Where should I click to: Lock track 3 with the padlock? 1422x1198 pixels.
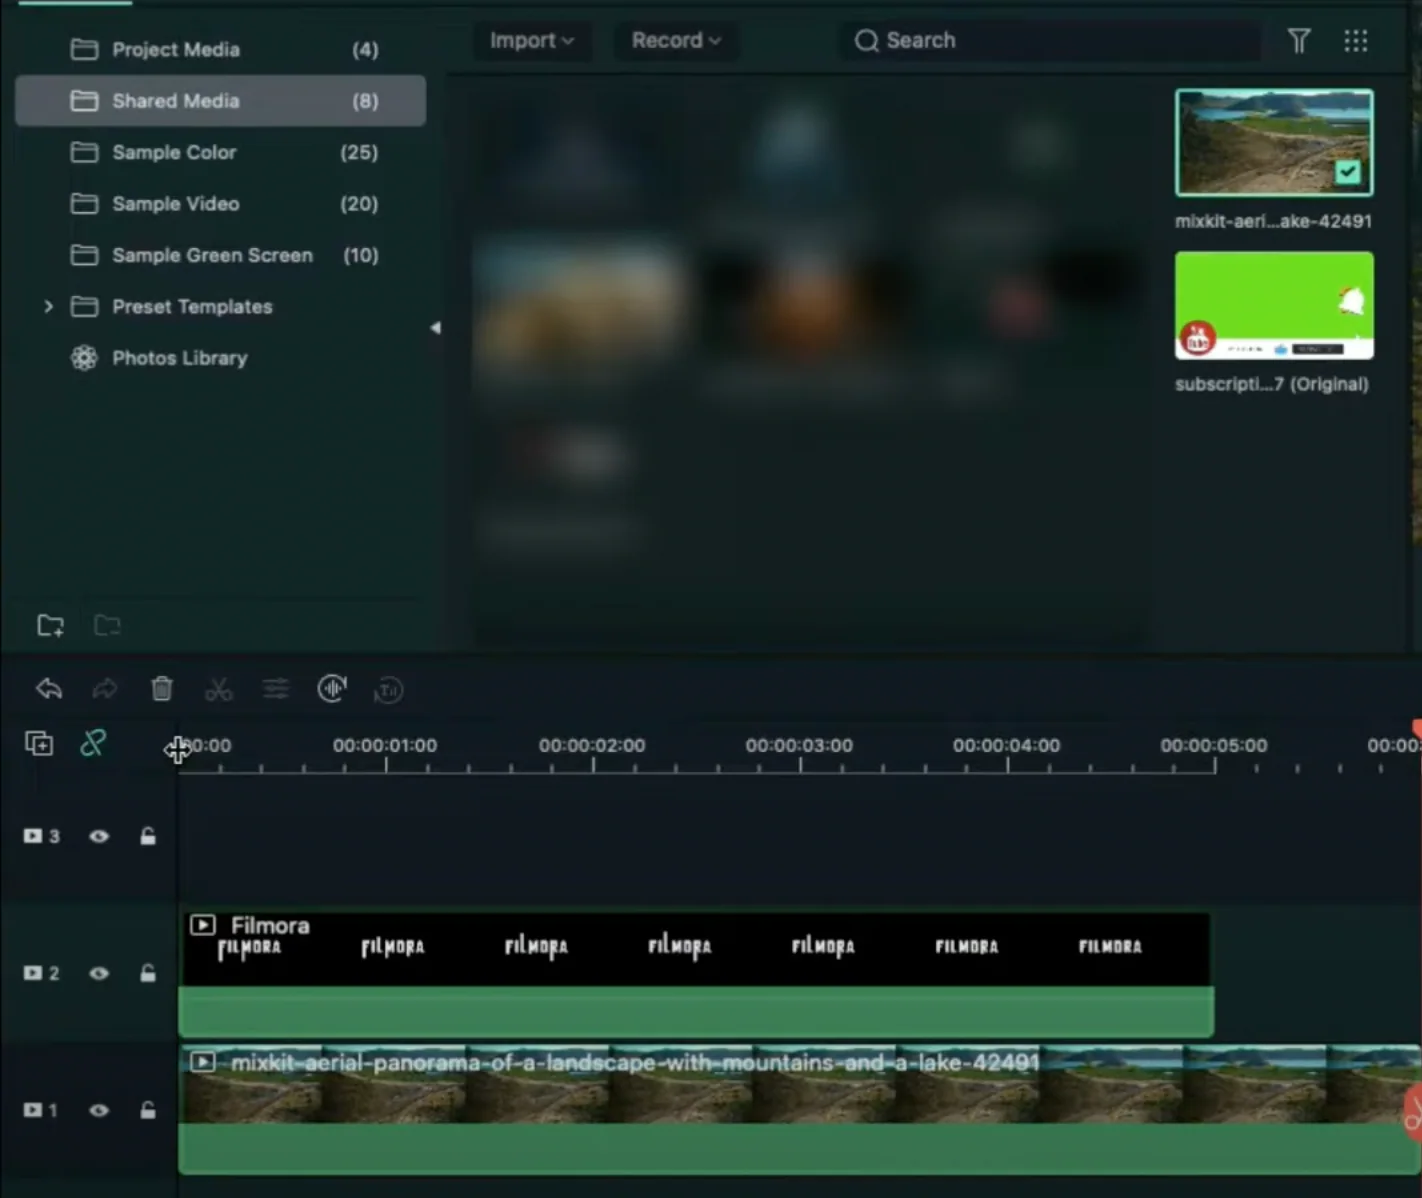(x=148, y=836)
